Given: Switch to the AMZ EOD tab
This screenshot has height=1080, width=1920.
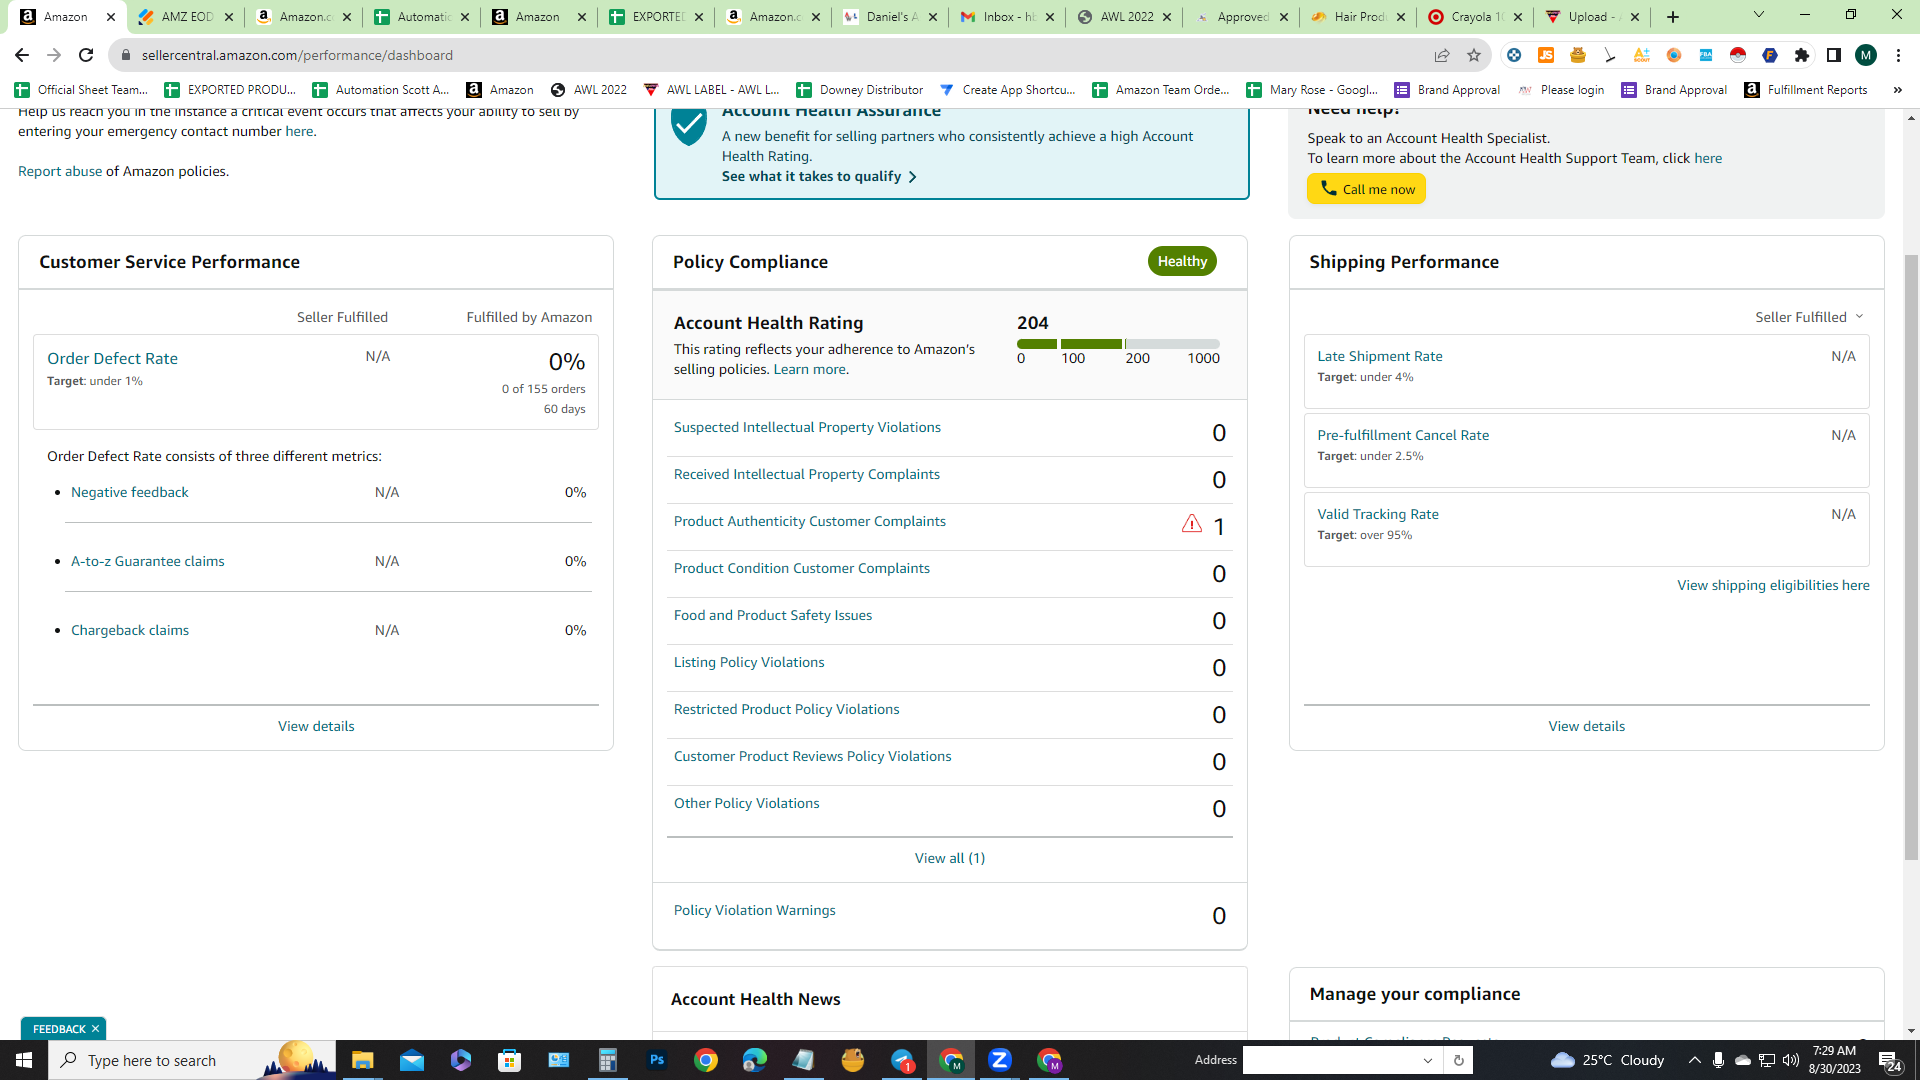Looking at the screenshot, I should coord(187,17).
